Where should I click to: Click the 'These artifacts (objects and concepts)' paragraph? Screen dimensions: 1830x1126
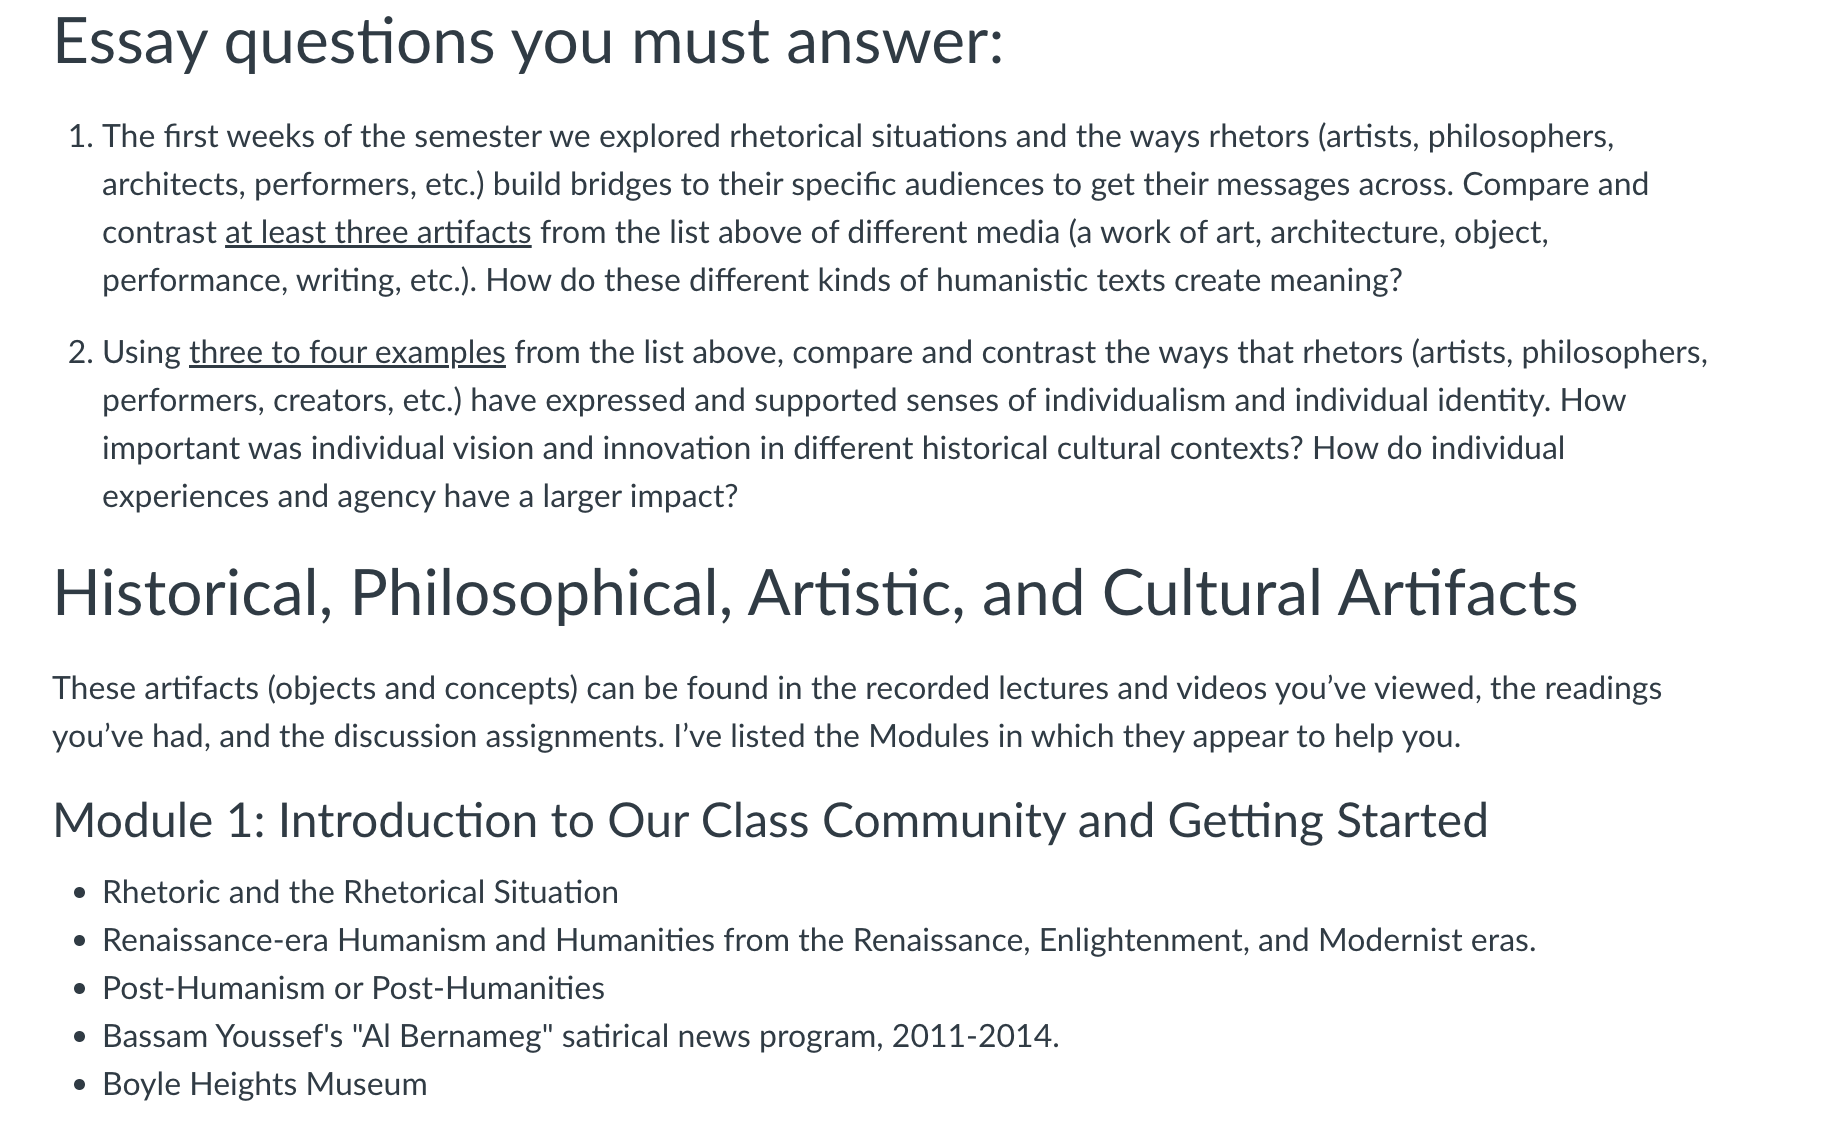[x=857, y=712]
